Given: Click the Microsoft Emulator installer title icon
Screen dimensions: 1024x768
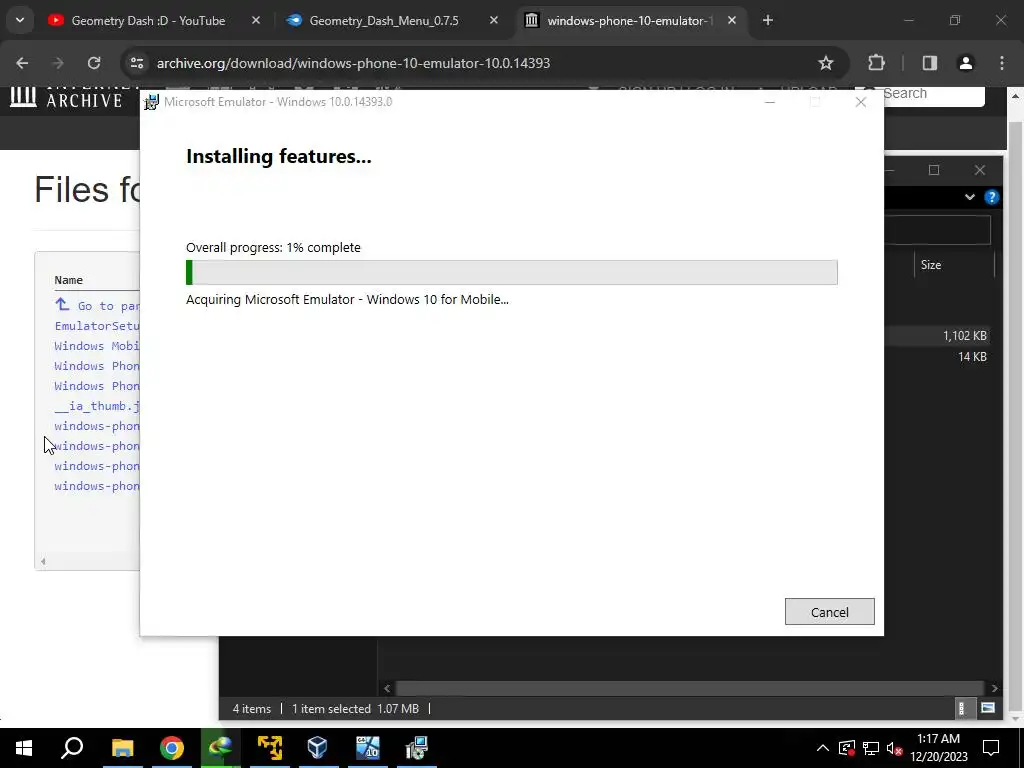Looking at the screenshot, I should point(152,102).
